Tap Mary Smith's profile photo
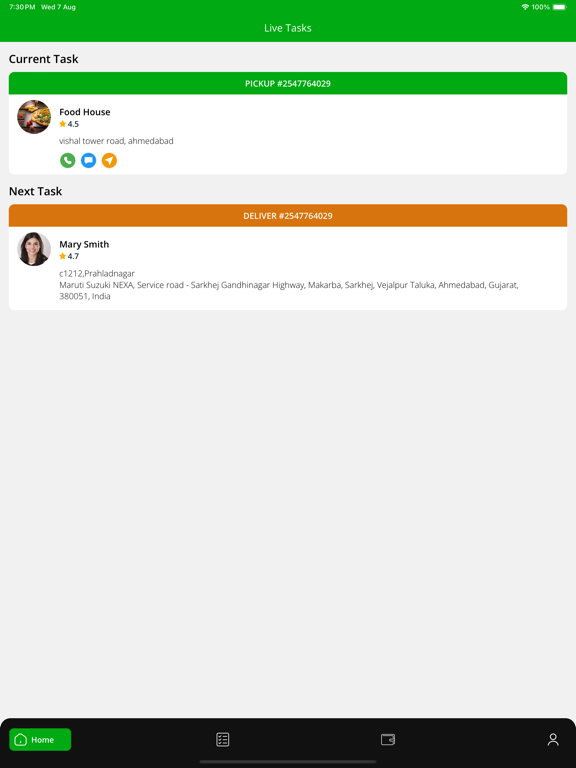 [34, 249]
